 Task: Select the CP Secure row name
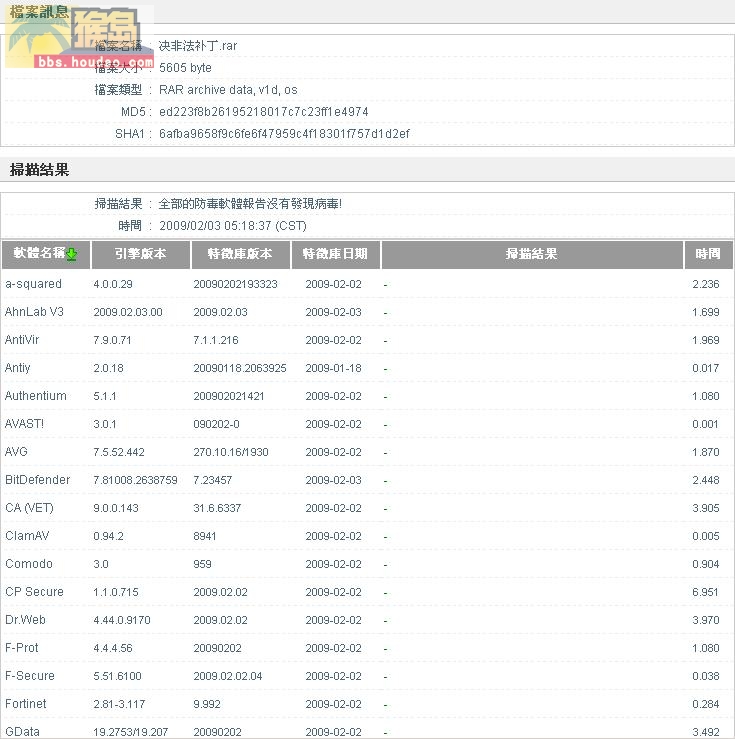tap(34, 592)
